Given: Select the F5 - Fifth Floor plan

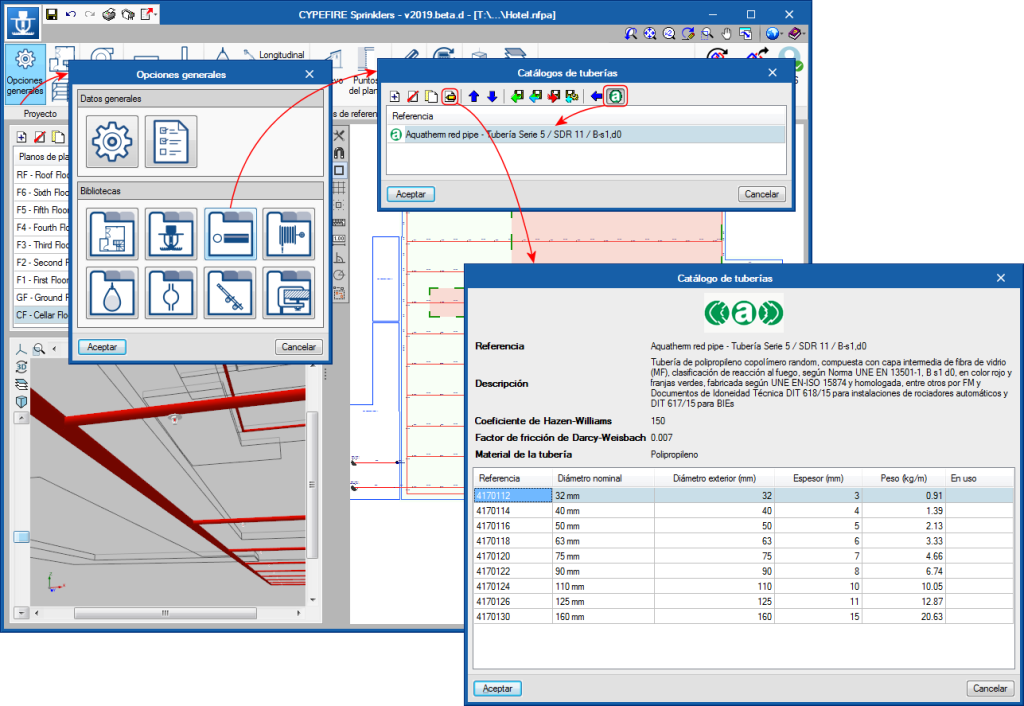Looking at the screenshot, I should tap(42, 210).
